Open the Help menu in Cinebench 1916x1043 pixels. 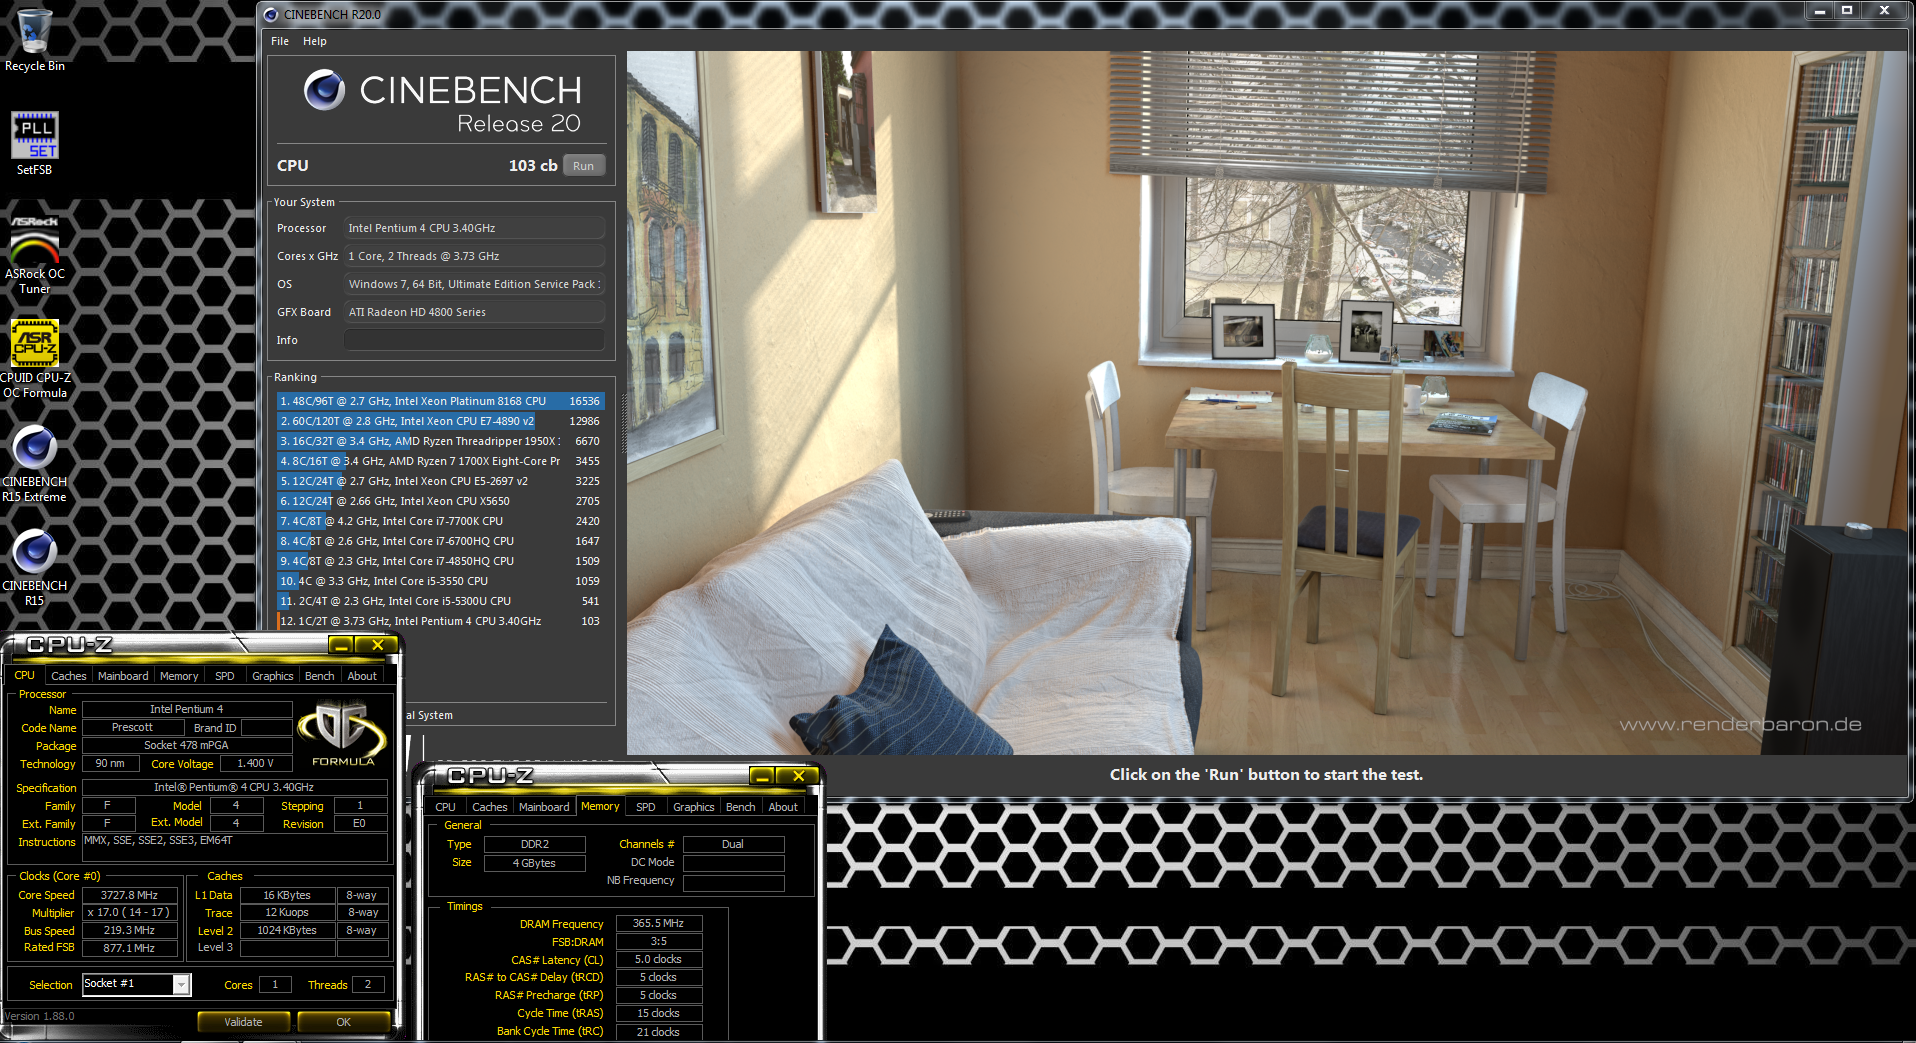click(315, 41)
